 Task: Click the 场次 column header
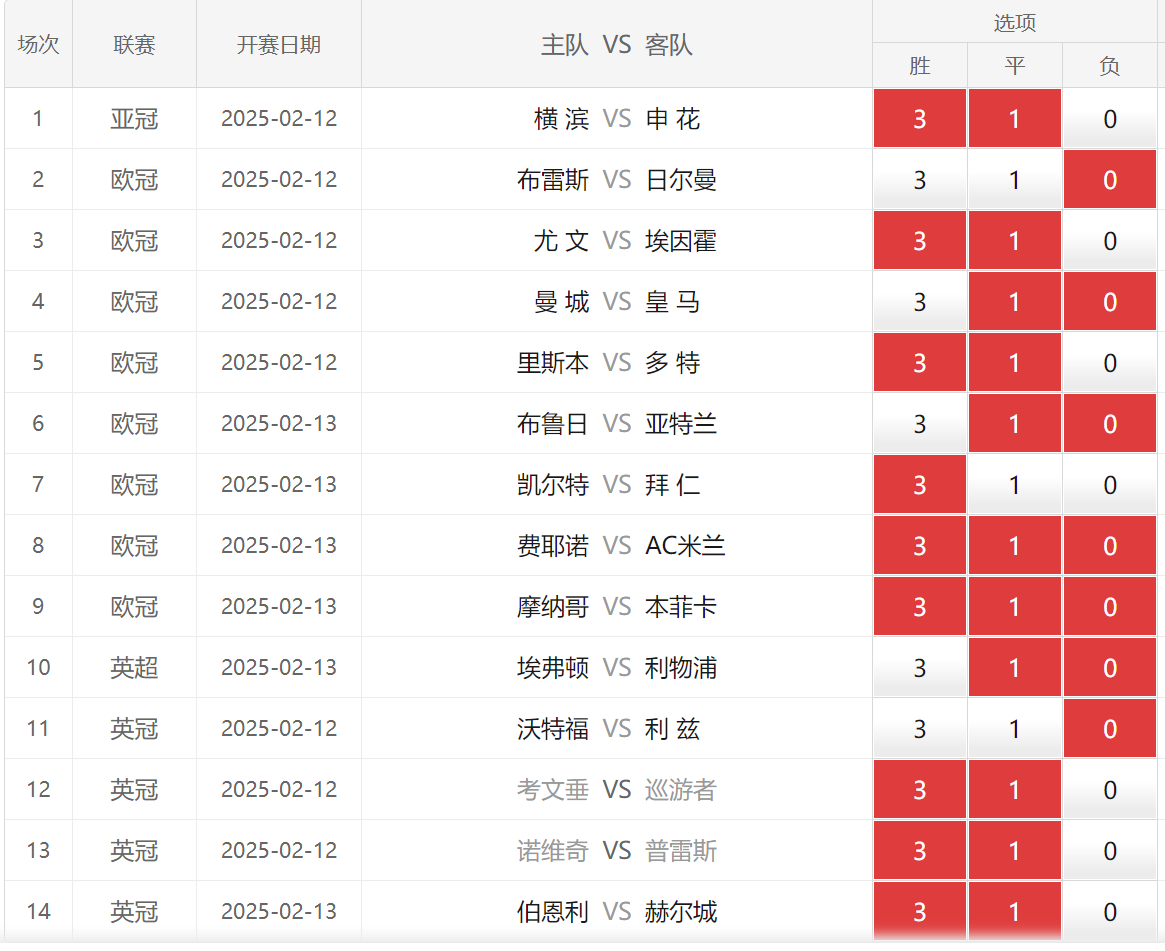[39, 44]
